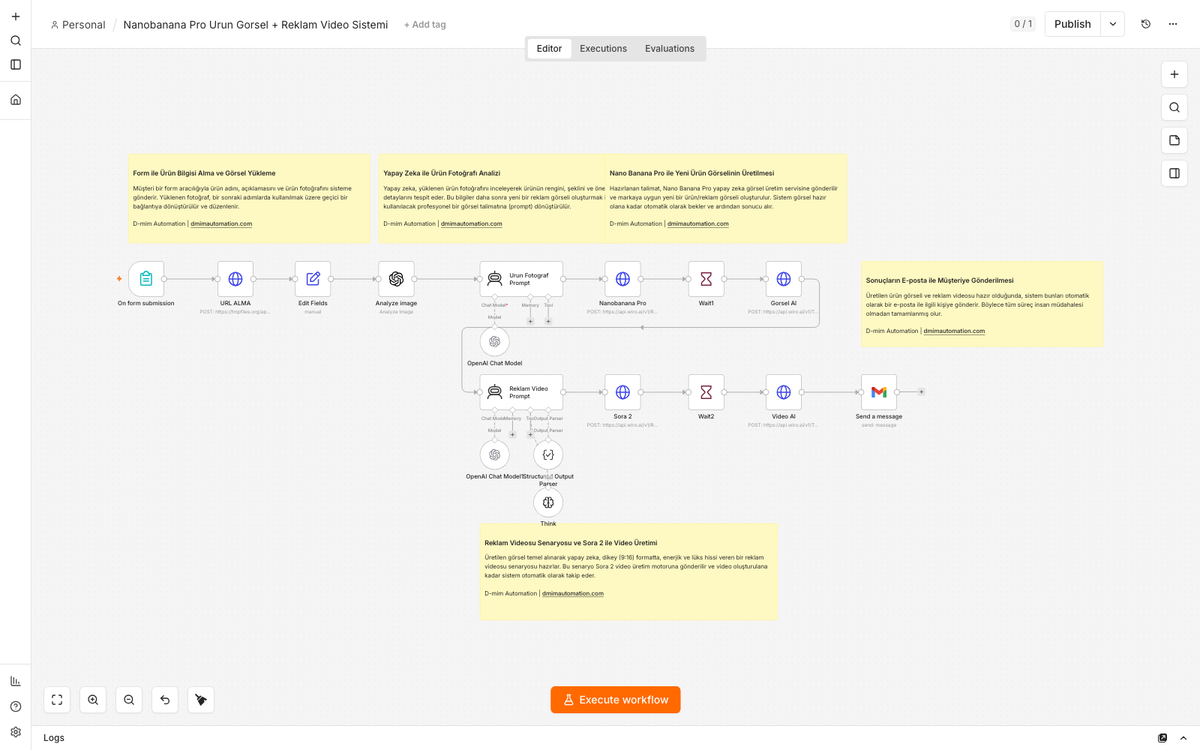1200x750 pixels.
Task: Open workflow history
Action: (1146, 24)
